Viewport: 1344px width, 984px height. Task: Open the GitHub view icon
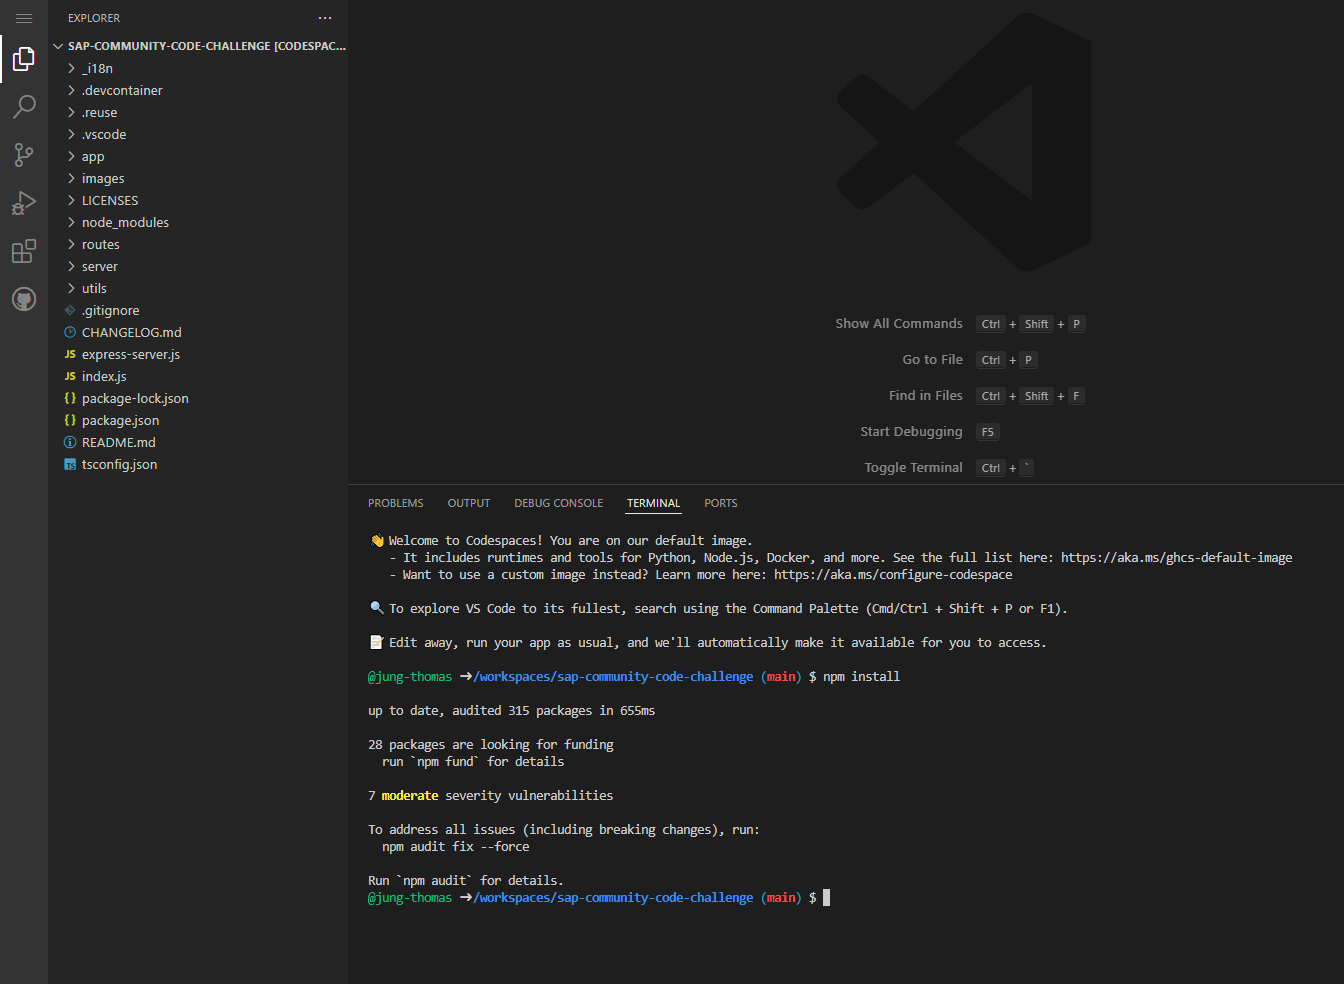coord(24,299)
